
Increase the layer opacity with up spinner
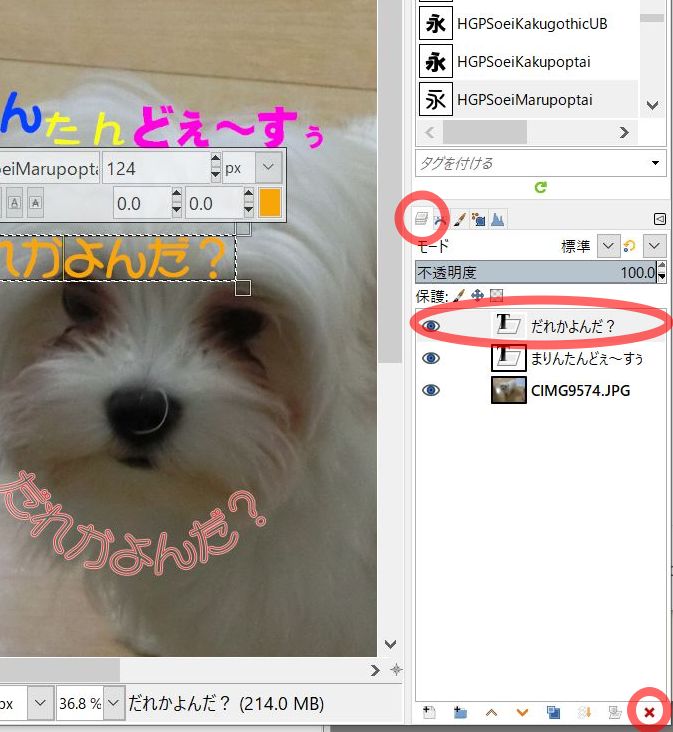662,267
